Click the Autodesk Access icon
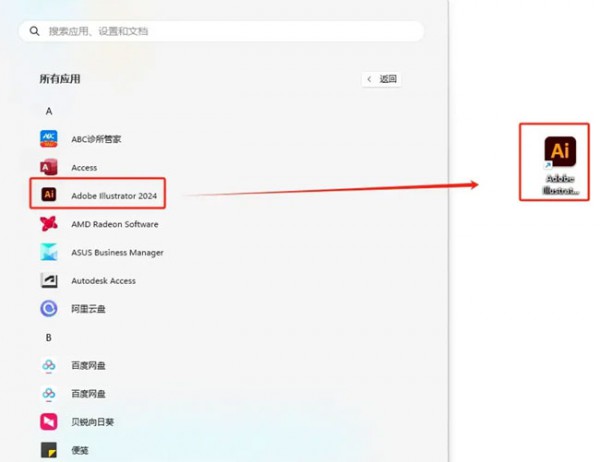600x462 pixels. pyautogui.click(x=49, y=280)
